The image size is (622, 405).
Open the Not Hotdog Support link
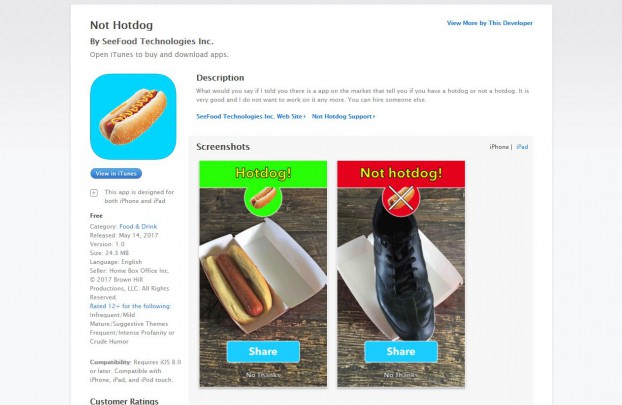pyautogui.click(x=344, y=116)
